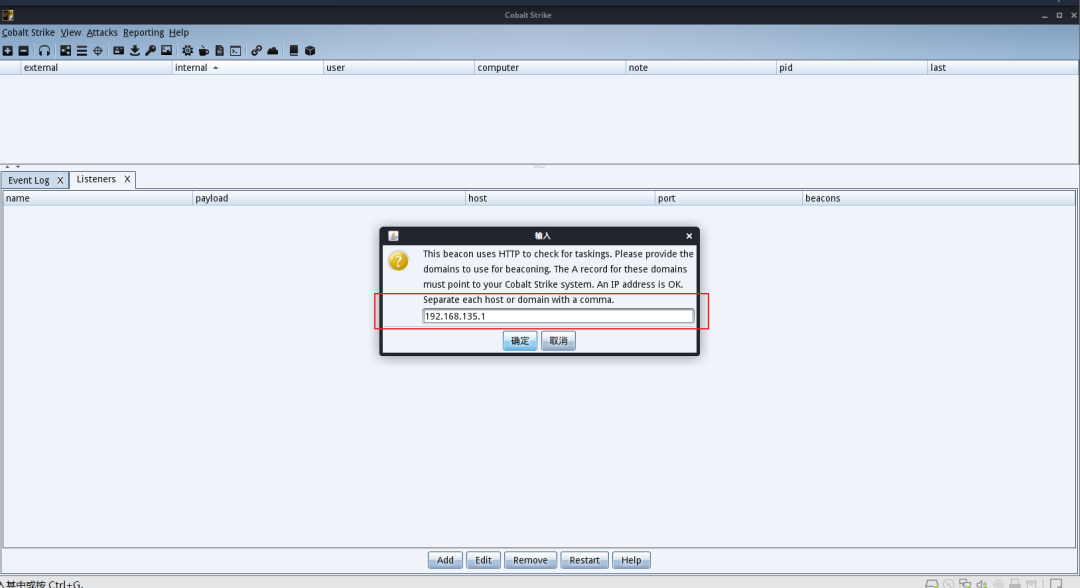Click the chain link Host File icon
Screen dimensions: 1080x588
tap(256, 51)
